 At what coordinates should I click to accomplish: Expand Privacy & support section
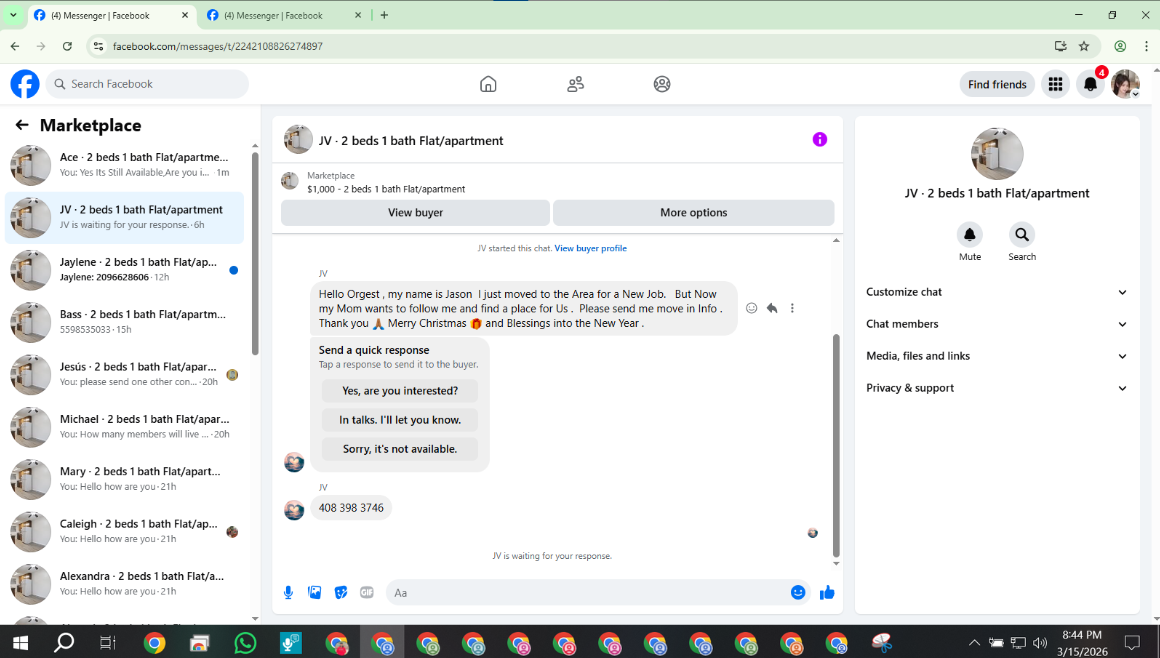997,388
